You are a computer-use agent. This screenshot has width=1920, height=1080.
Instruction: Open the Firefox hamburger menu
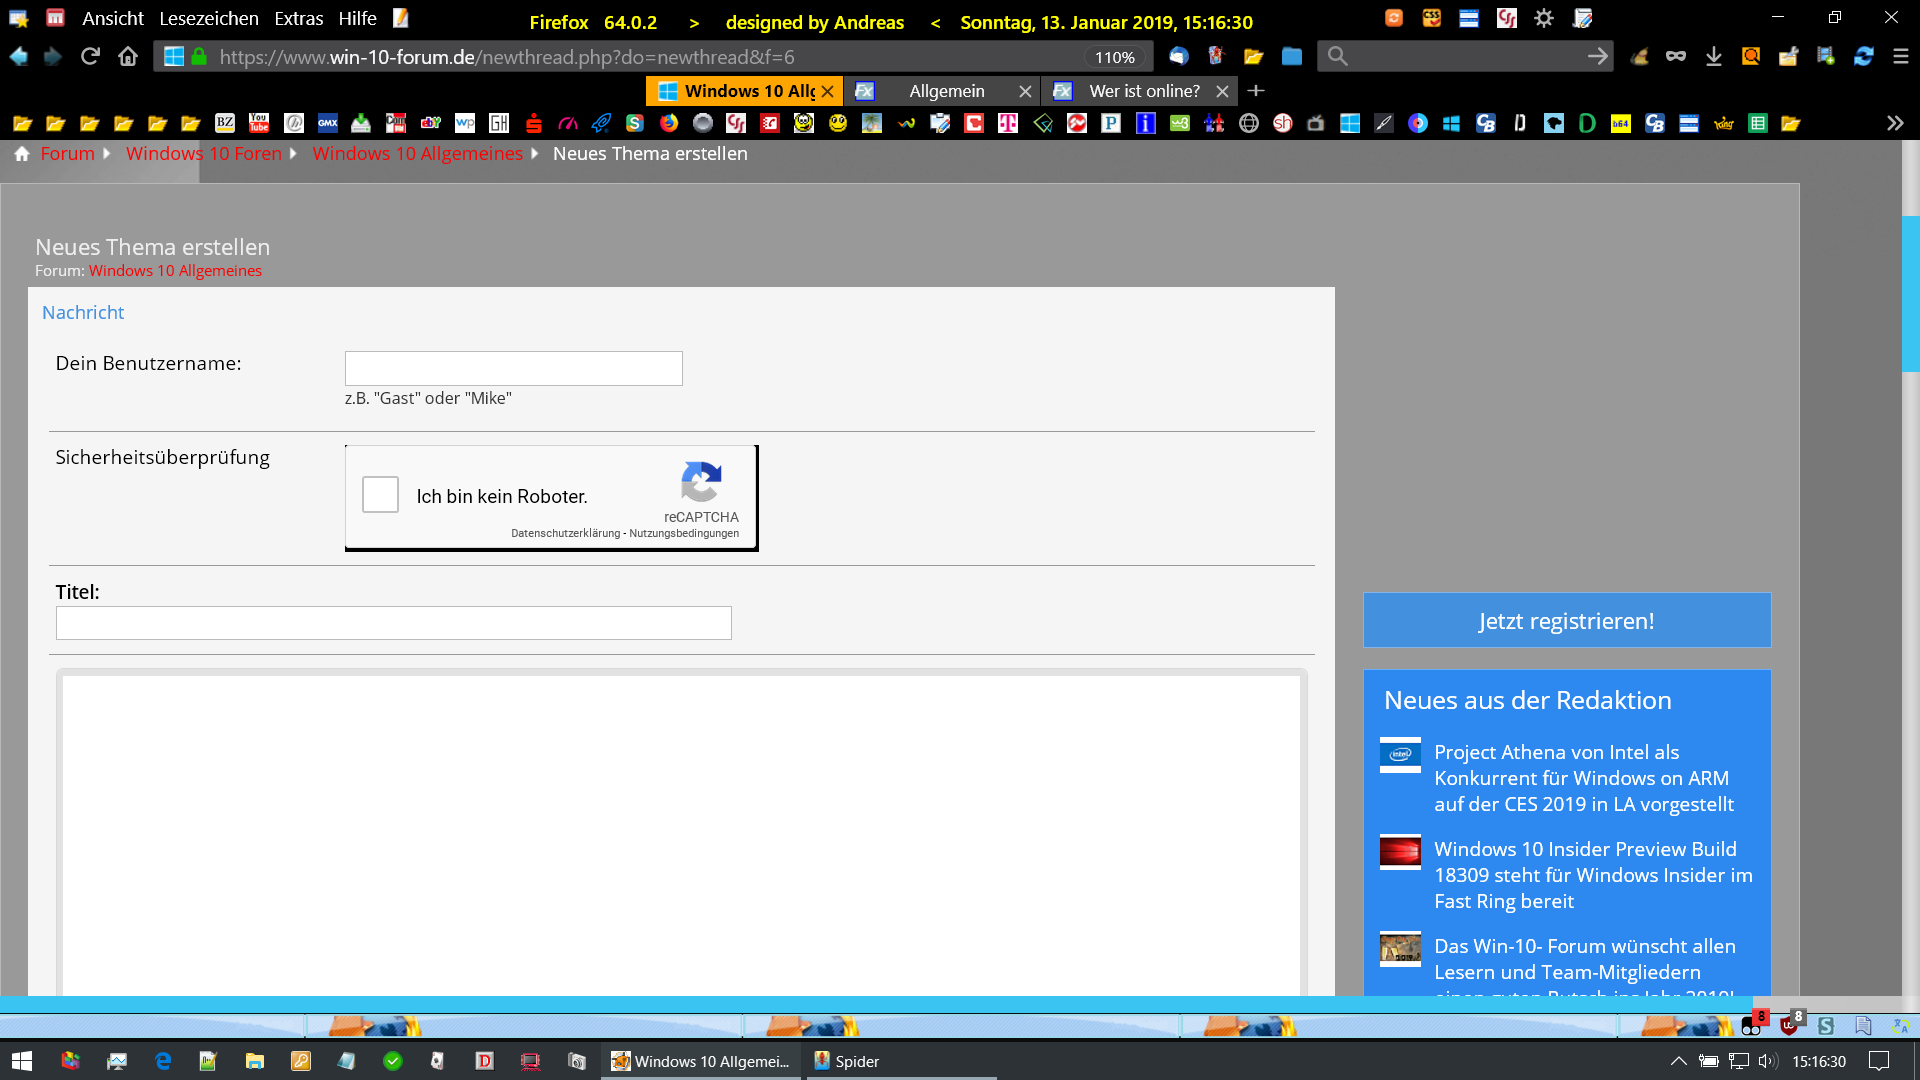(x=1901, y=57)
